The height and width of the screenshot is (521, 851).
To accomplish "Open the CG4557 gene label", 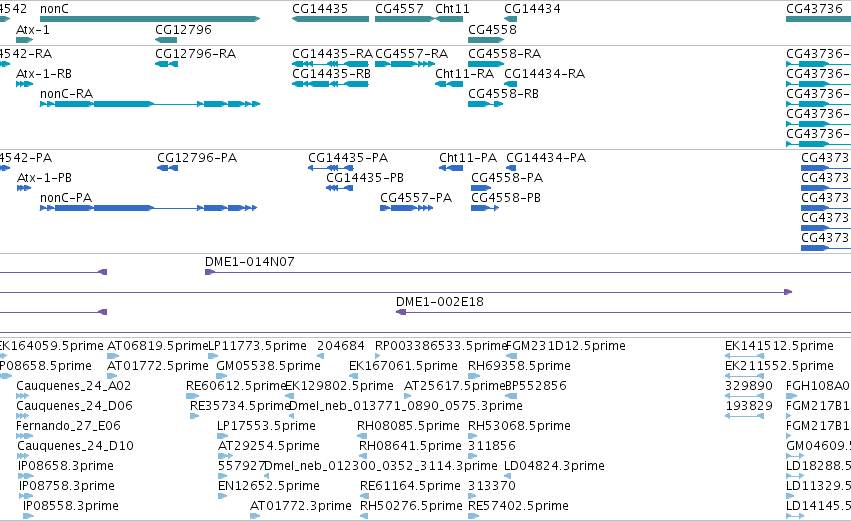I will [399, 9].
